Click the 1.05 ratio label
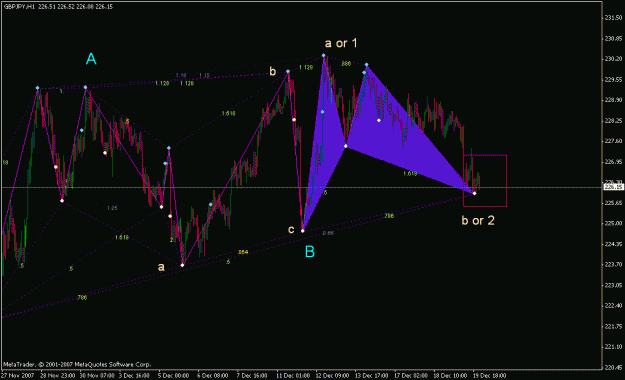625x380 pixels. 112,208
